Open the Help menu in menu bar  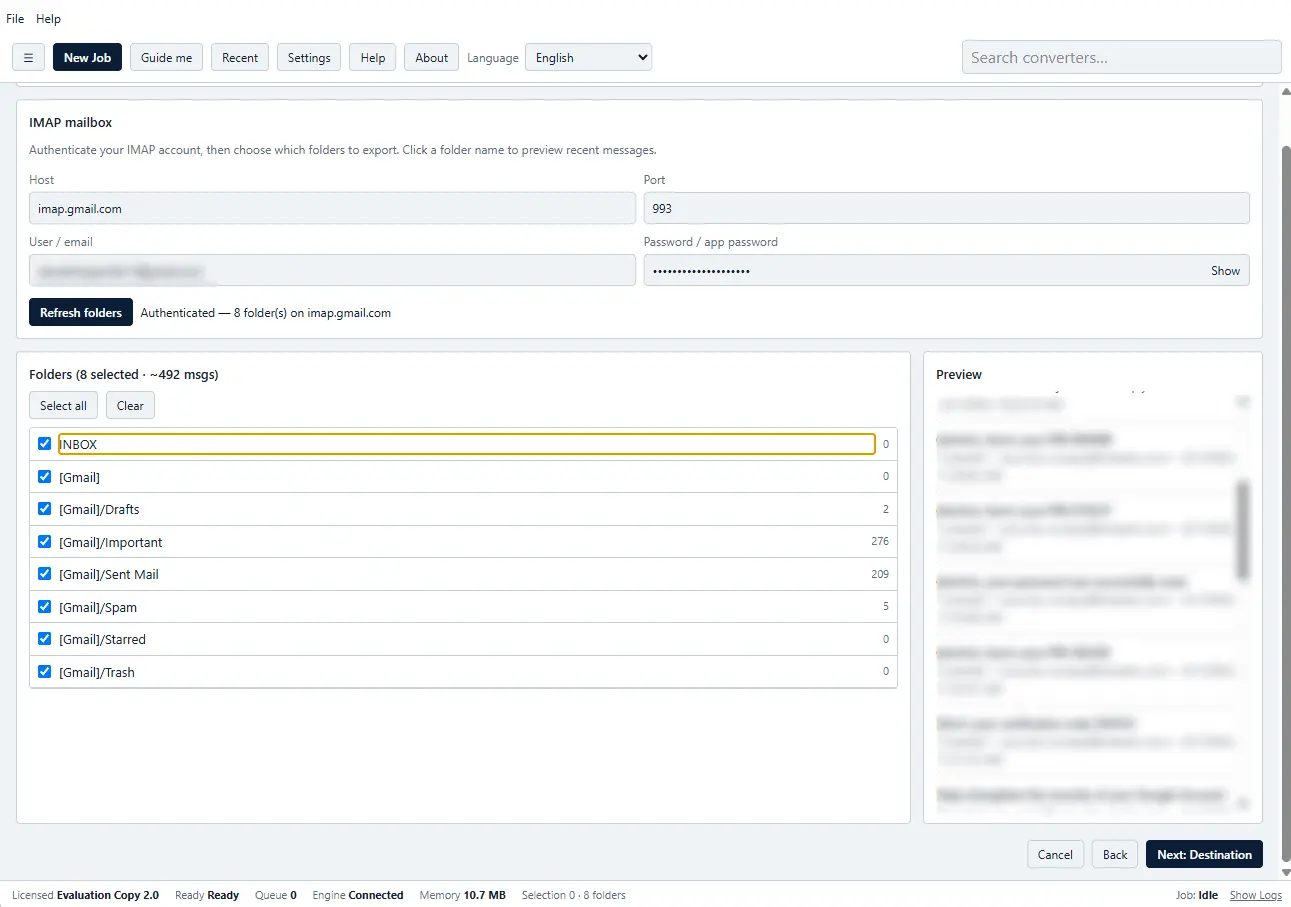[x=48, y=18]
